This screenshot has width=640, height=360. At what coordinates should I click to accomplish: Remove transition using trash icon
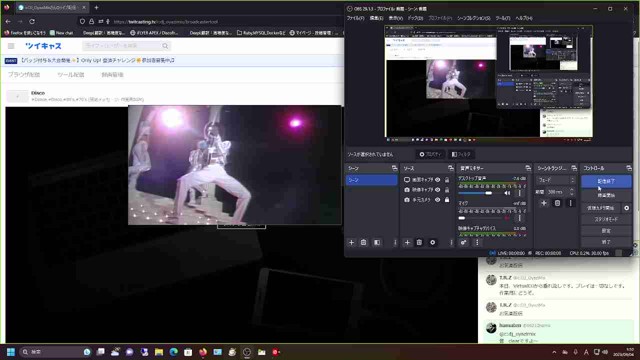point(557,203)
